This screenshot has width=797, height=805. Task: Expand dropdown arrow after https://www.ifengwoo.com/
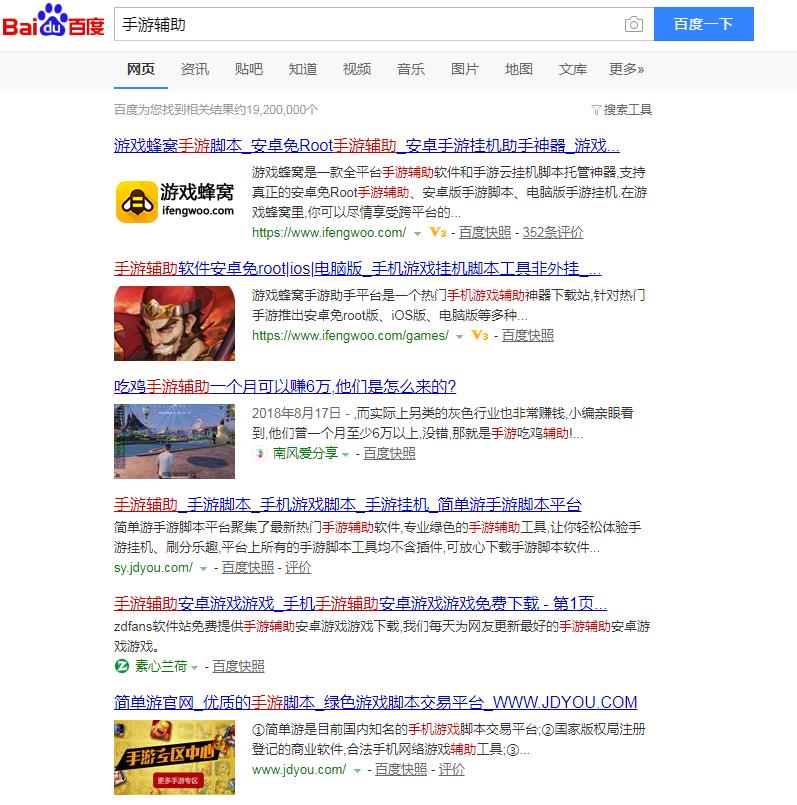[418, 234]
